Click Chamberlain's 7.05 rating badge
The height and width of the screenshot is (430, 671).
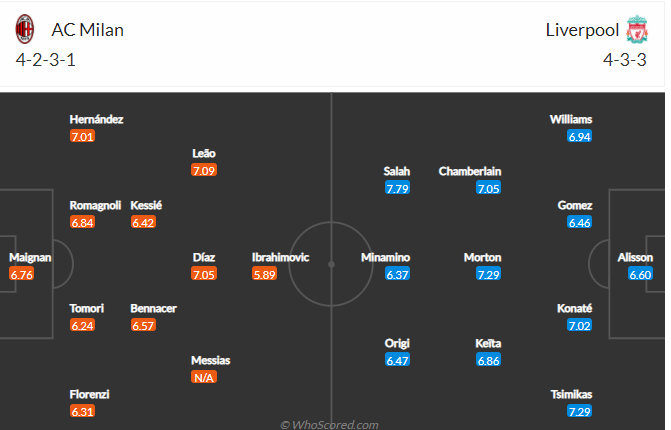click(x=488, y=188)
